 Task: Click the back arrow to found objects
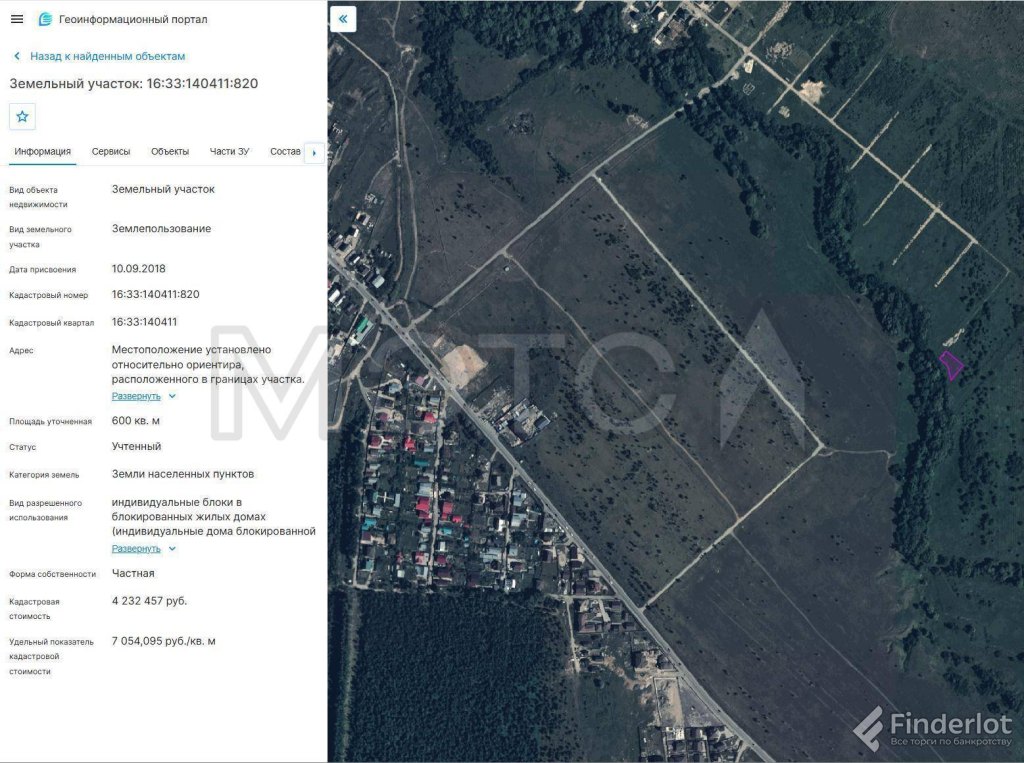pyautogui.click(x=17, y=56)
